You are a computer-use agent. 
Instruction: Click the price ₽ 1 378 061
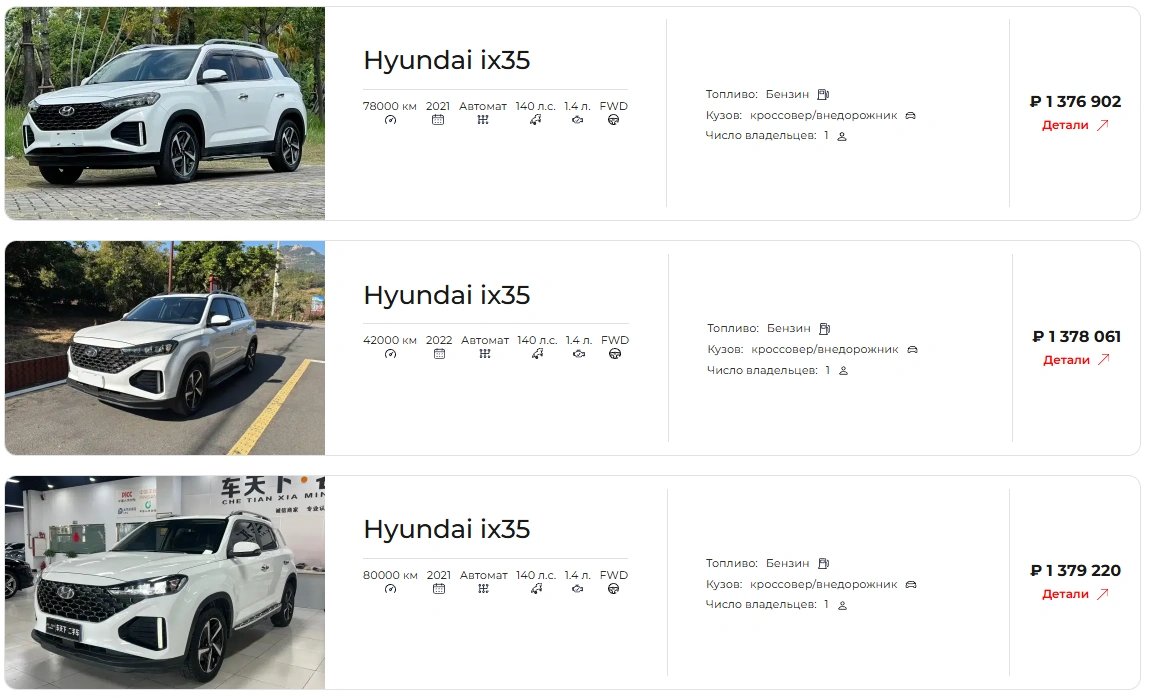1076,337
